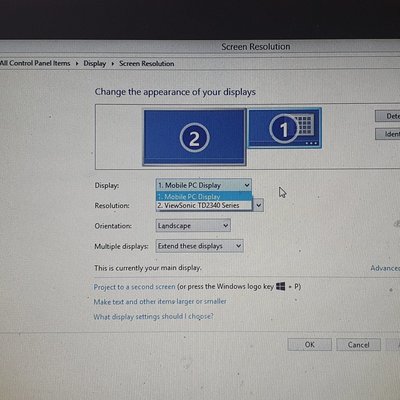Open the Orientation Landscape dropdown
Image resolution: width=400 pixels, height=400 pixels.
[x=193, y=226]
